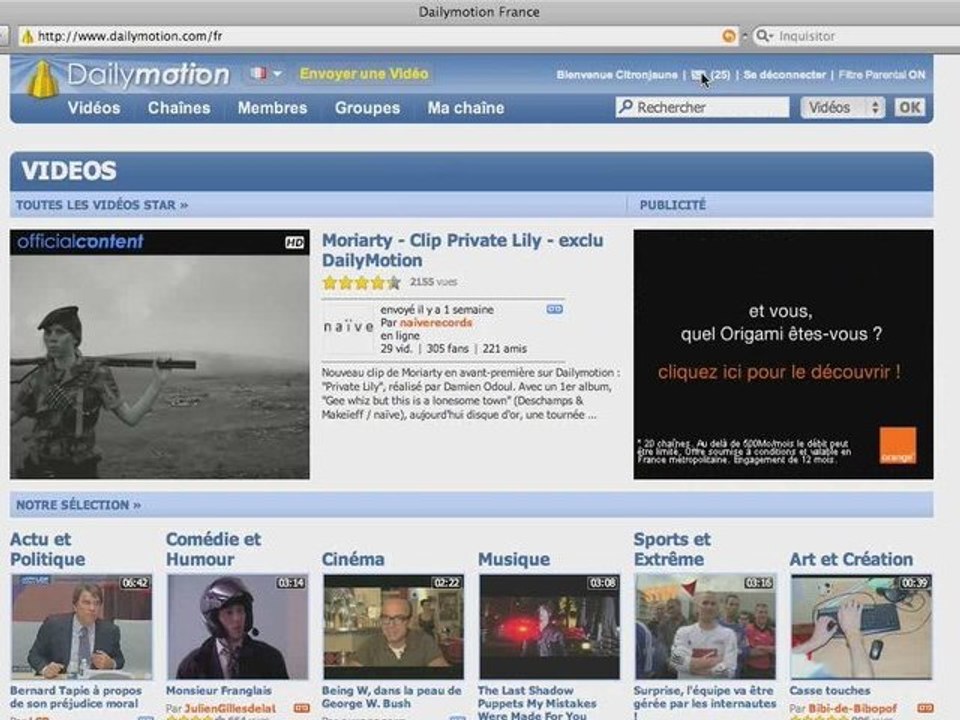Play the Monsieur Franglais thumbnail
The height and width of the screenshot is (720, 960).
(238, 626)
